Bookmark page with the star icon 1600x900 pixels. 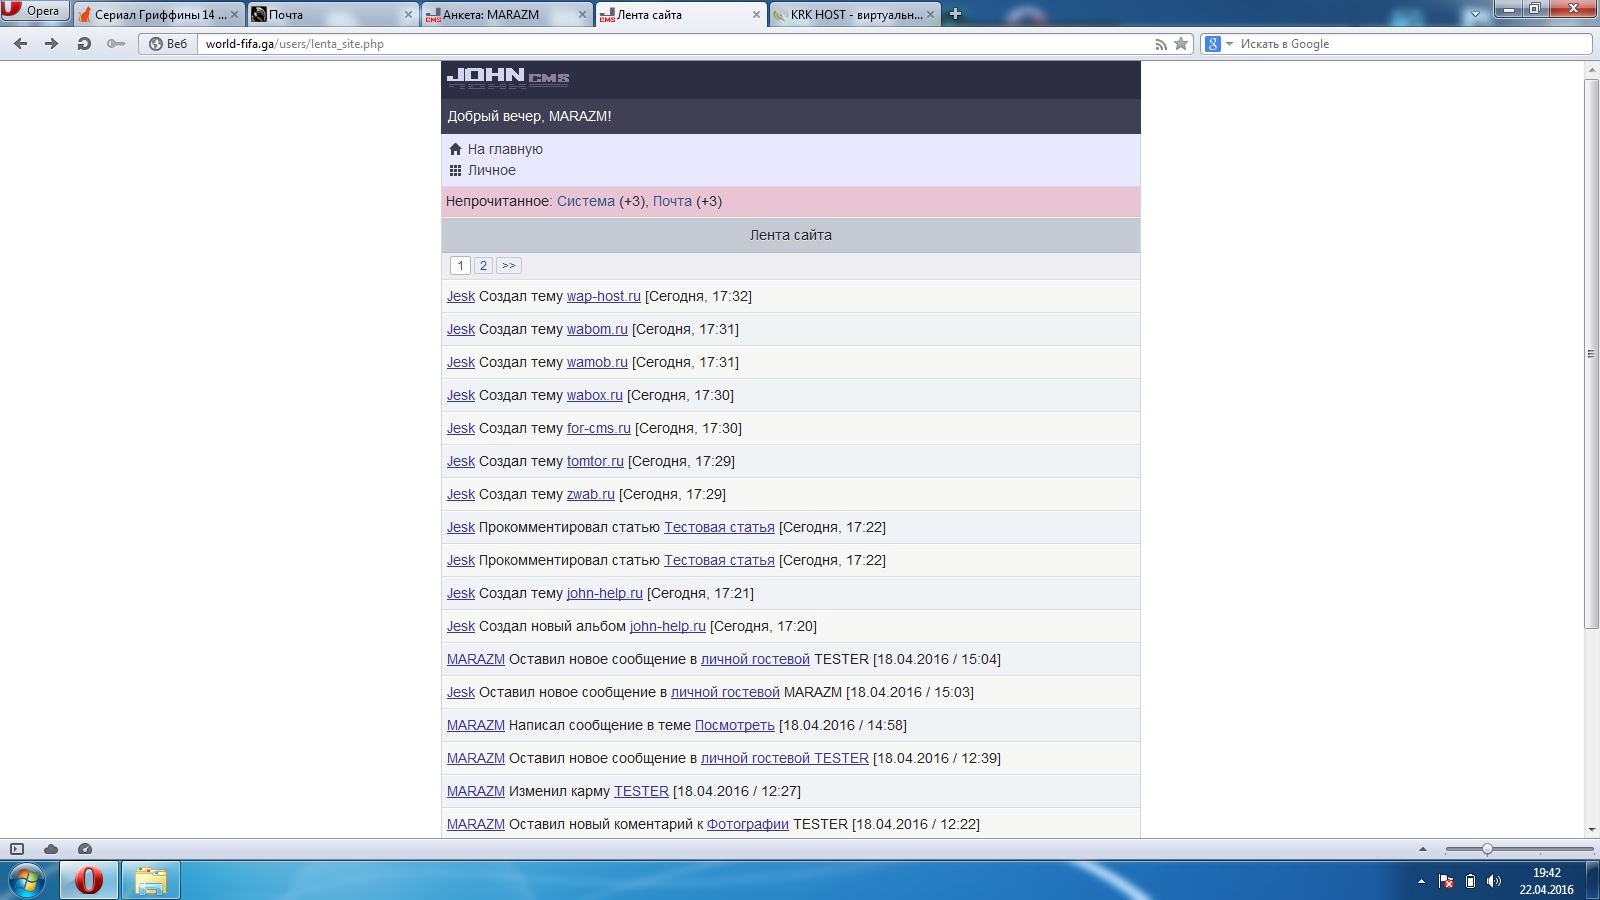pos(1181,44)
